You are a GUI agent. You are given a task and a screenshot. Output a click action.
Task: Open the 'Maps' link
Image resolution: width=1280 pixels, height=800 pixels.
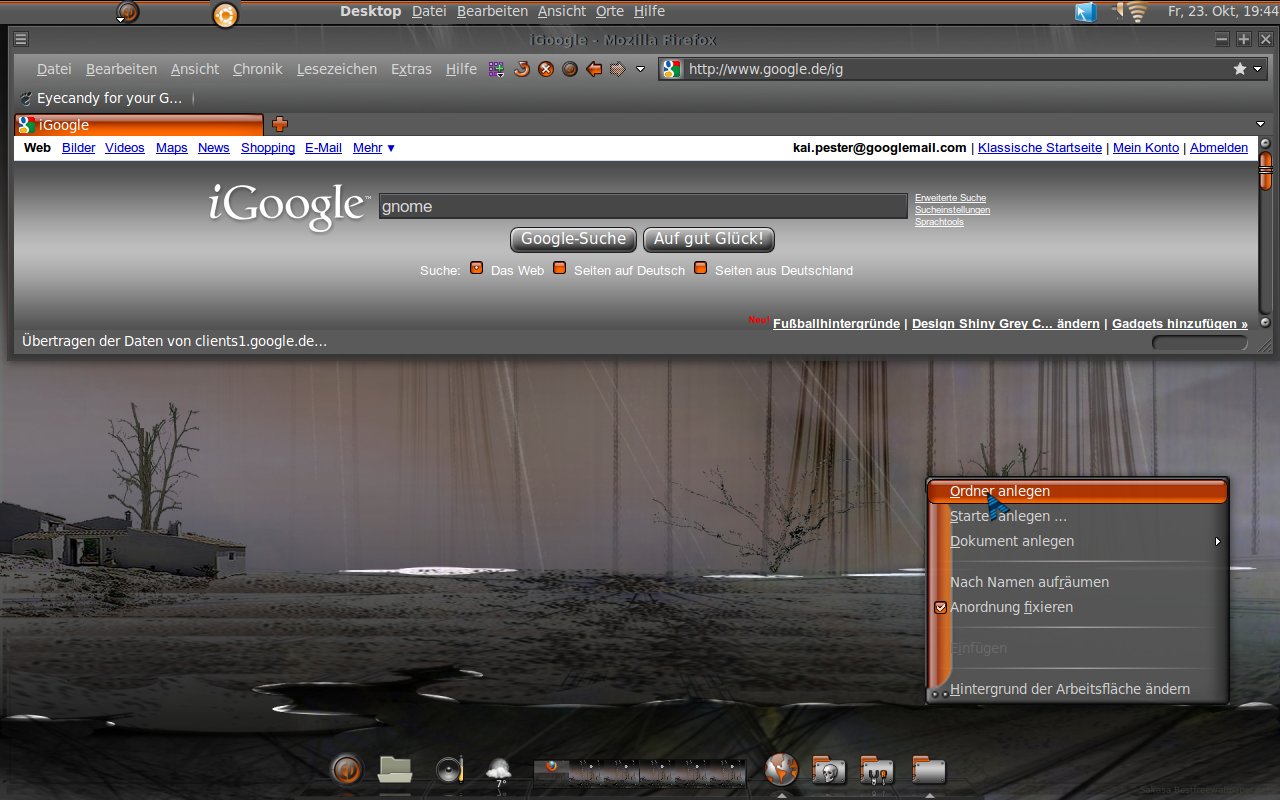pyautogui.click(x=172, y=147)
